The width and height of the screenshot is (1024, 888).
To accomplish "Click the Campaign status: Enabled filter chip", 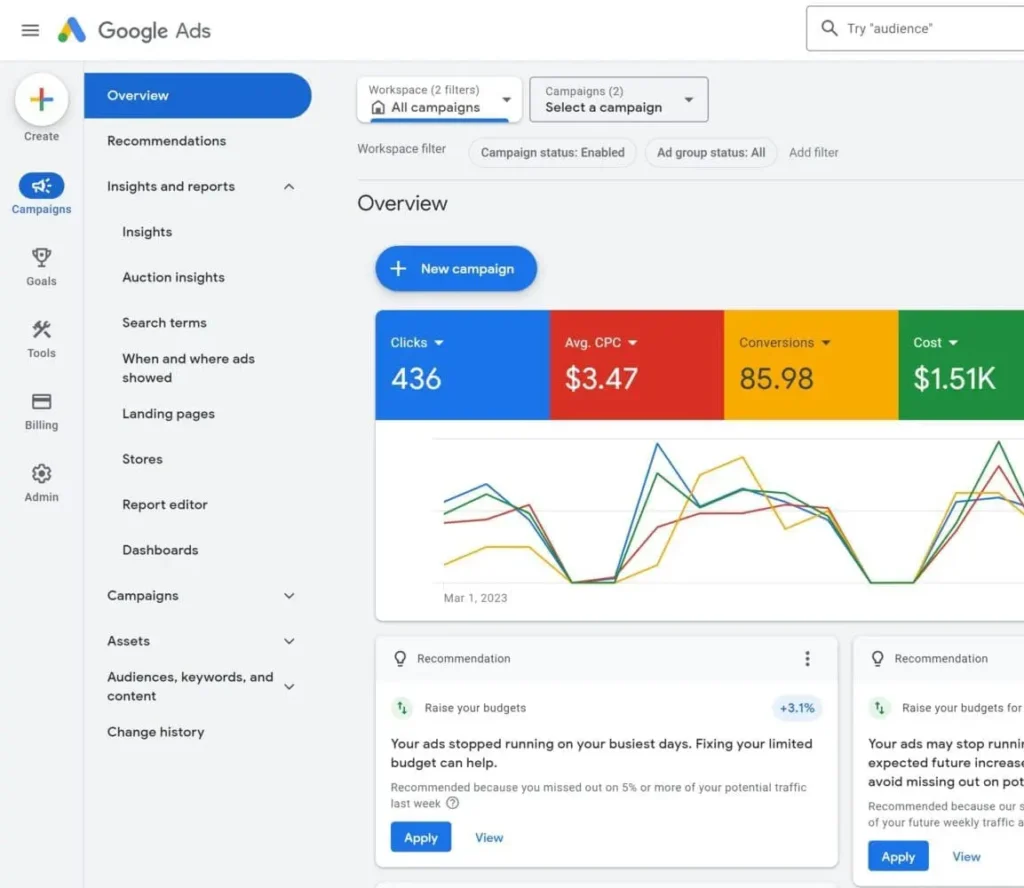I will click(552, 153).
